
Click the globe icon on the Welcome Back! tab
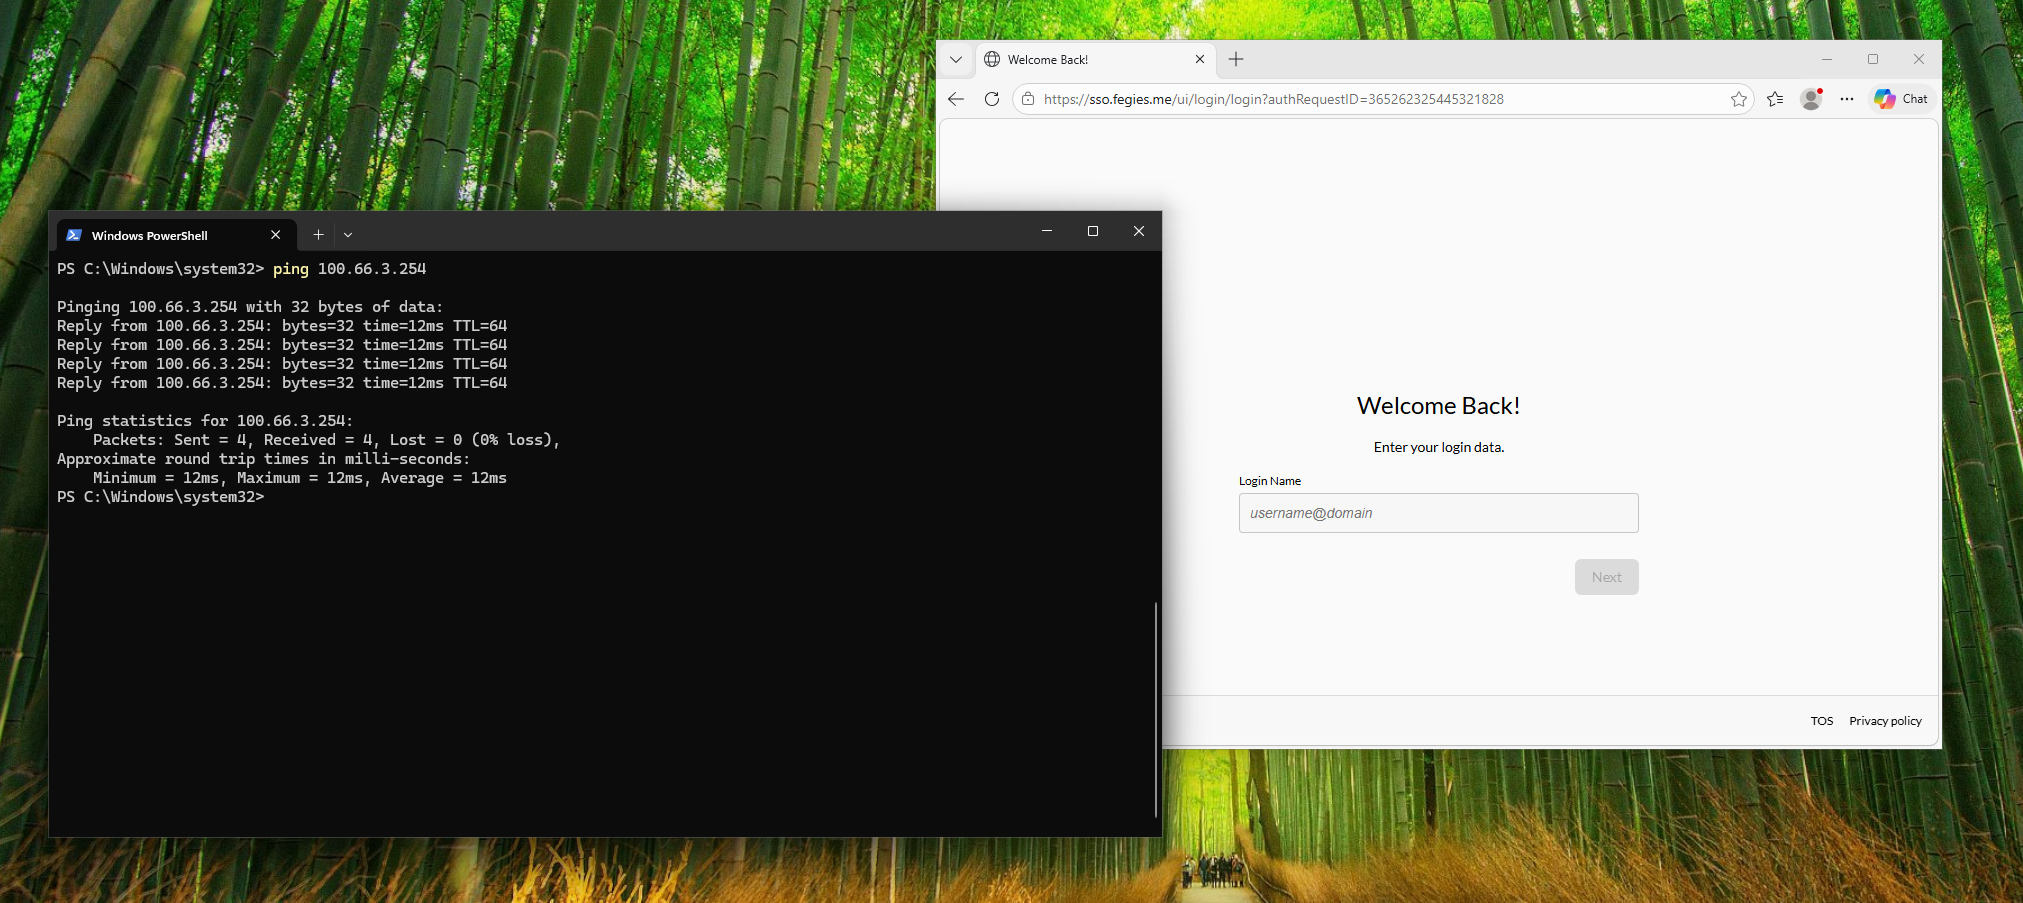pos(991,59)
